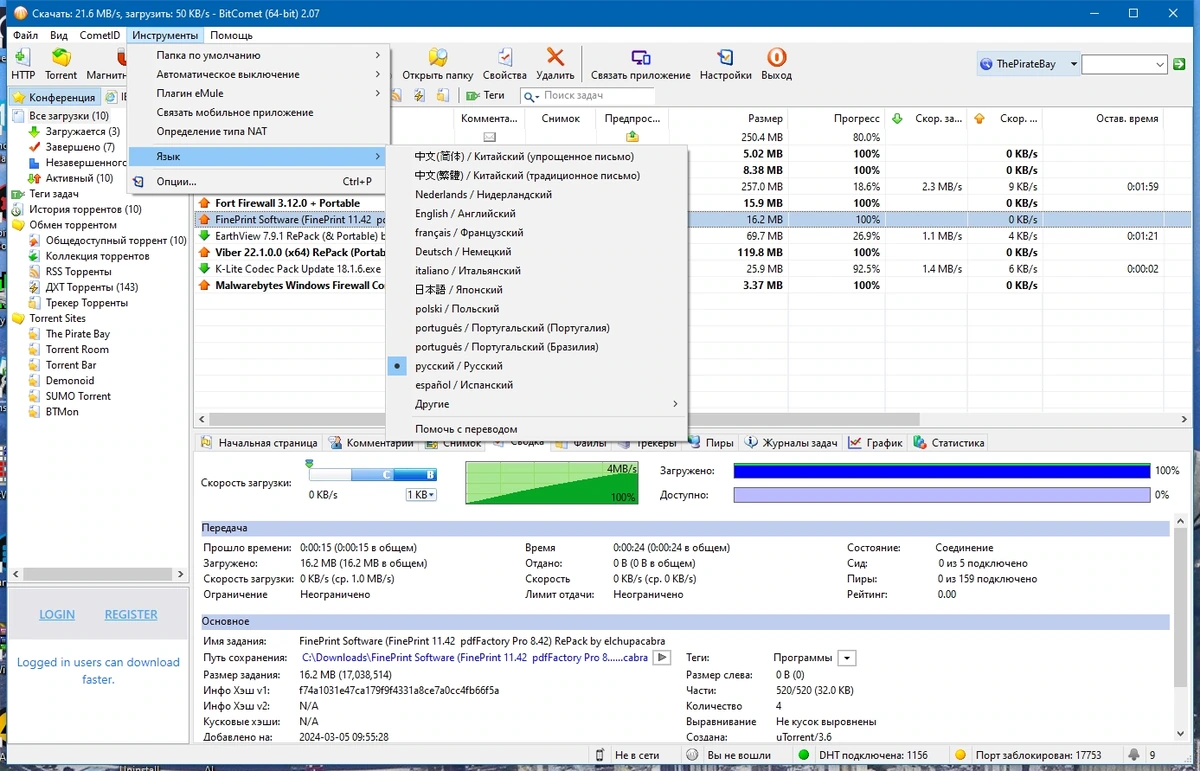Image resolution: width=1200 pixels, height=771 pixels.
Task: Click Опции... menu entry
Action: (x=258, y=181)
